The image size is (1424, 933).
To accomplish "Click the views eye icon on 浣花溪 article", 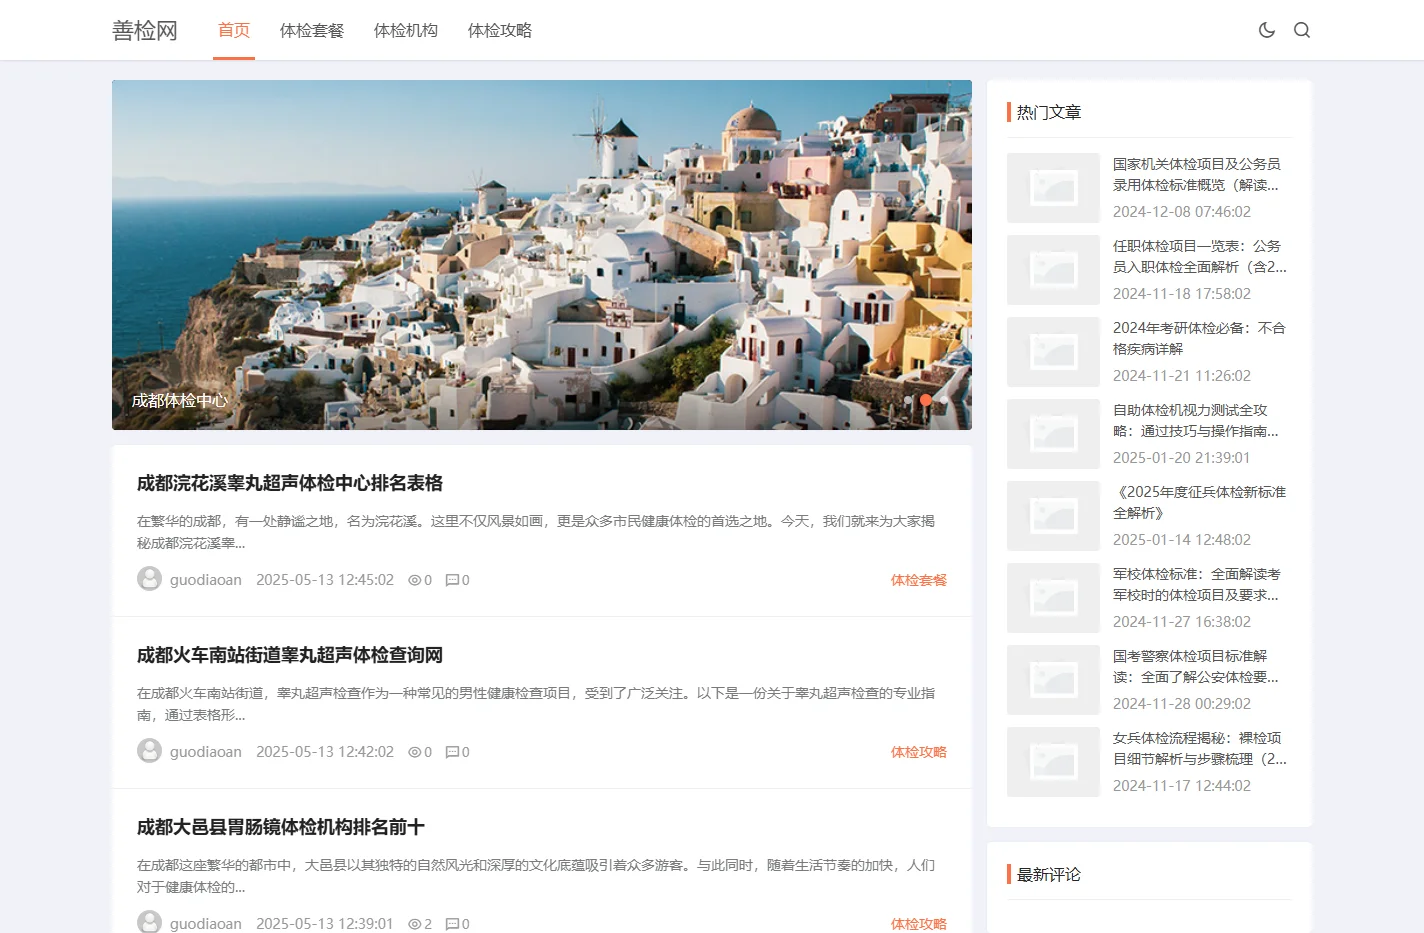I will click(x=414, y=580).
